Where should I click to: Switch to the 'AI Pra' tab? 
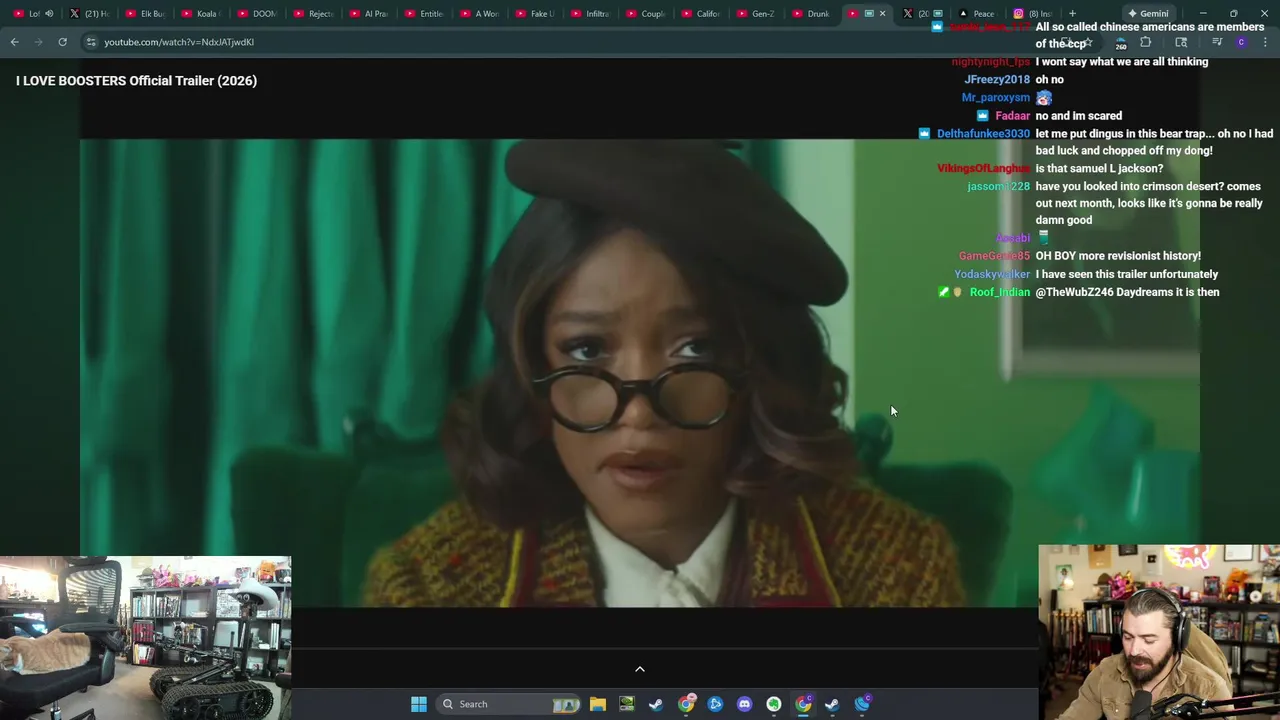click(x=369, y=14)
